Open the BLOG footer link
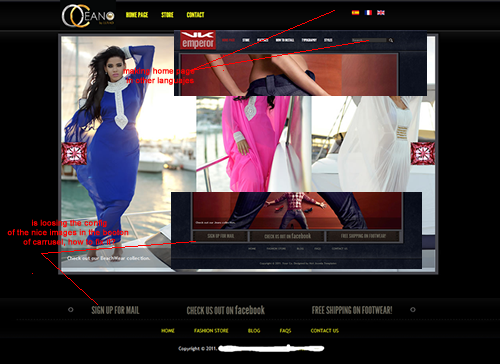The width and height of the screenshot is (500, 364). (254, 331)
